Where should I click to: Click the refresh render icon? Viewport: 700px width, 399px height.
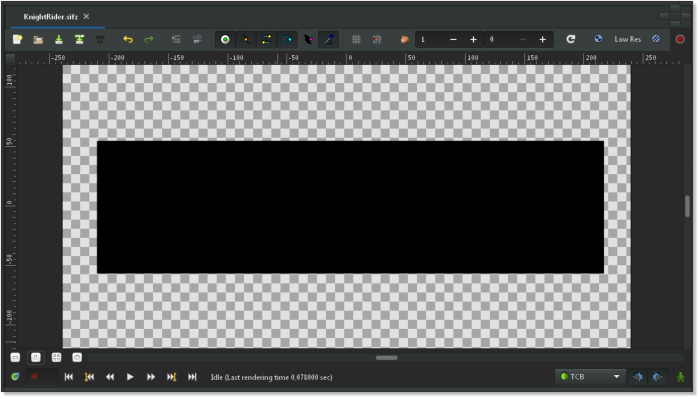pos(571,39)
